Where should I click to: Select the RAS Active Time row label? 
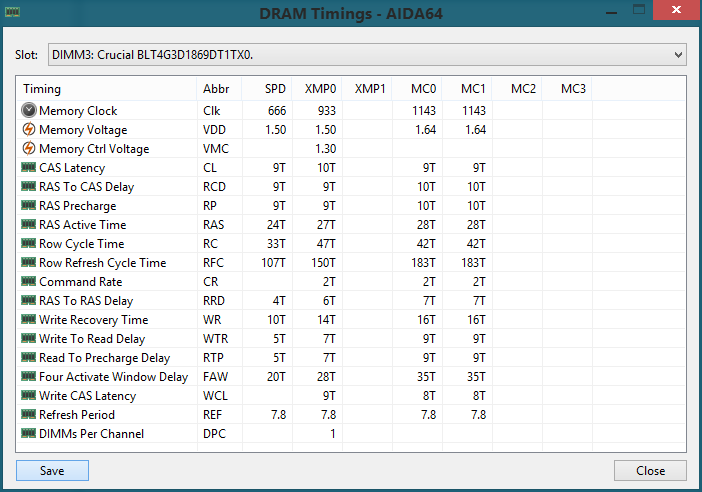[82, 225]
